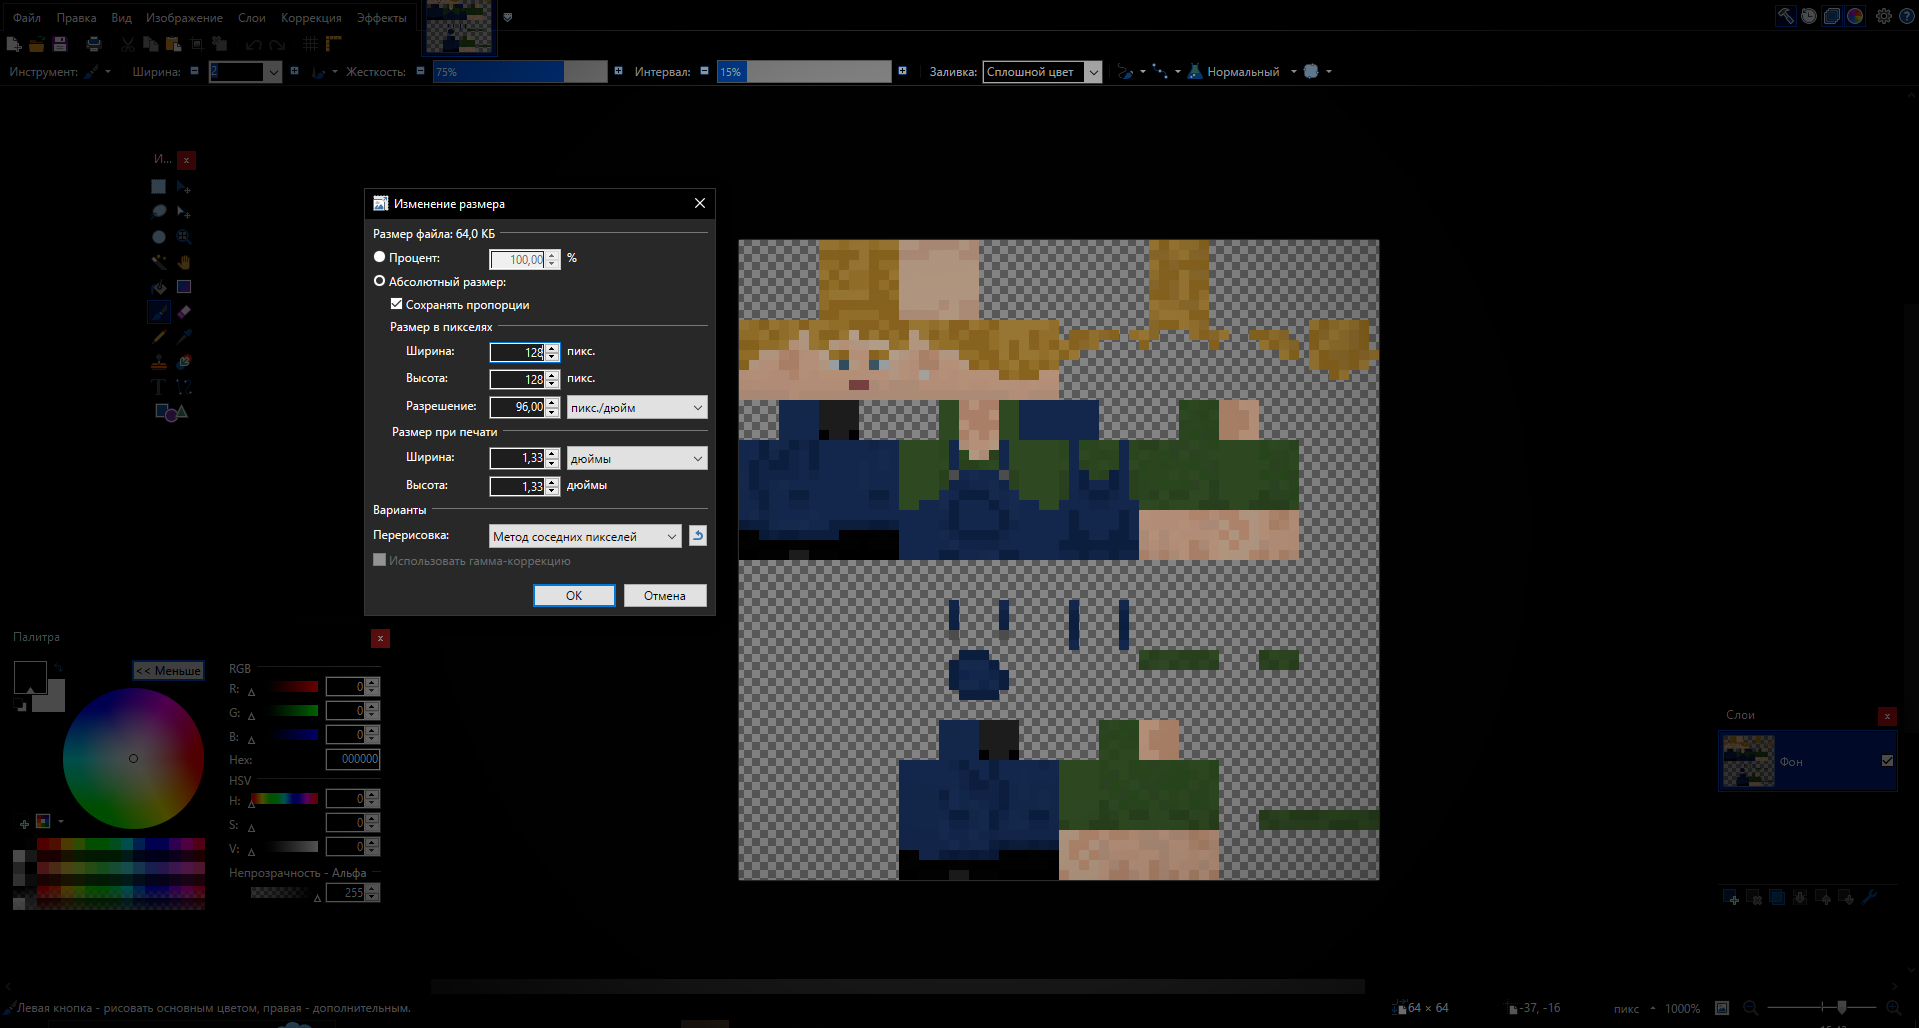Open the Изображение menu
The width and height of the screenshot is (1919, 1028).
point(184,18)
